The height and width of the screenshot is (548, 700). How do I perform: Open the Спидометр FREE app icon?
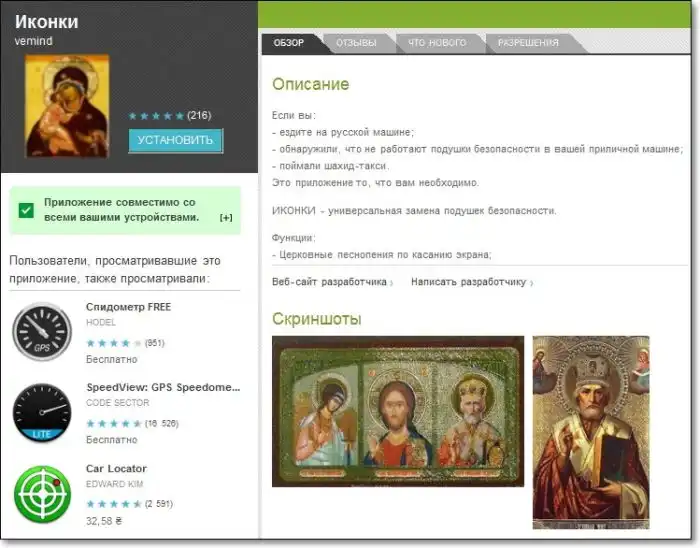[42, 331]
